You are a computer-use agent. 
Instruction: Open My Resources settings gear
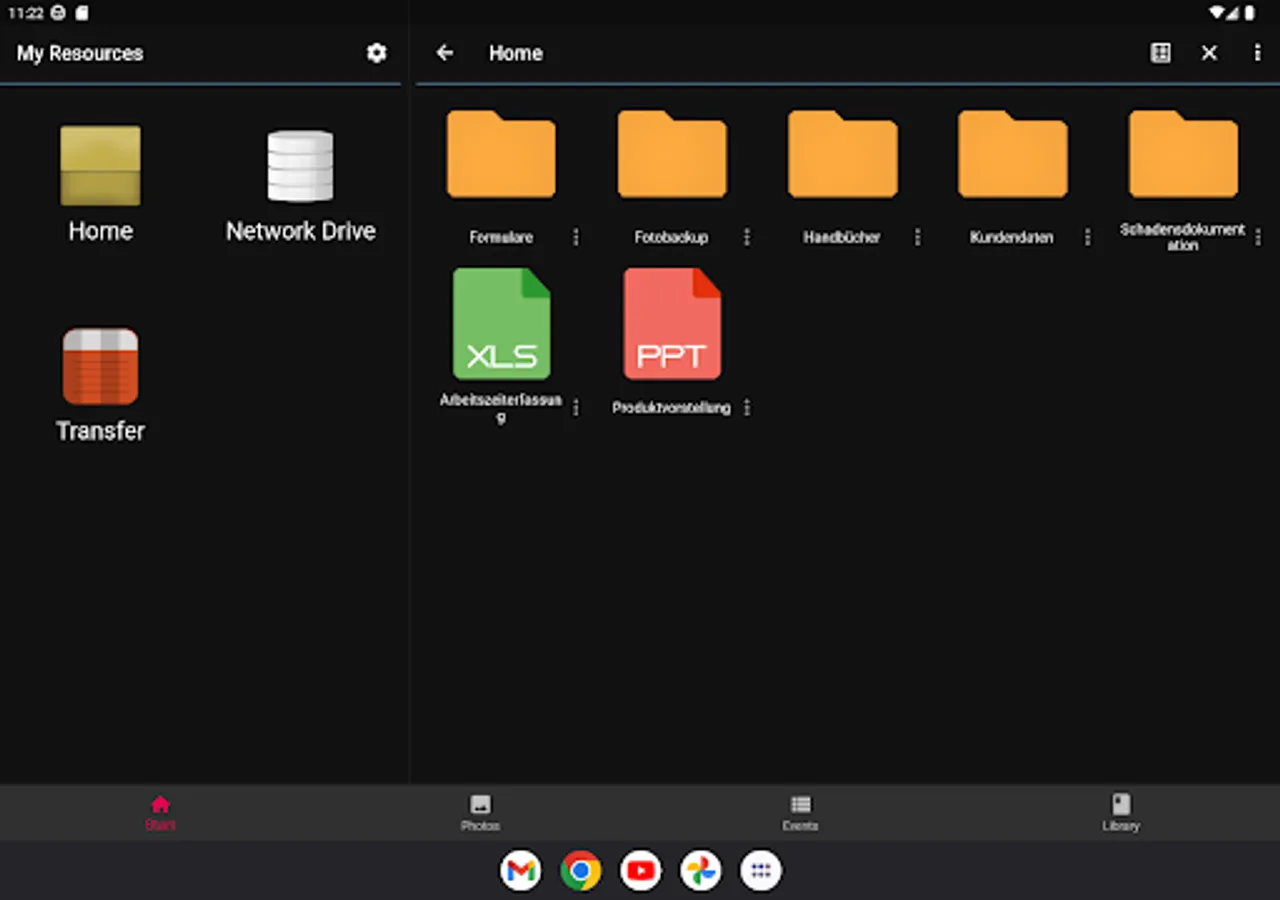click(376, 53)
